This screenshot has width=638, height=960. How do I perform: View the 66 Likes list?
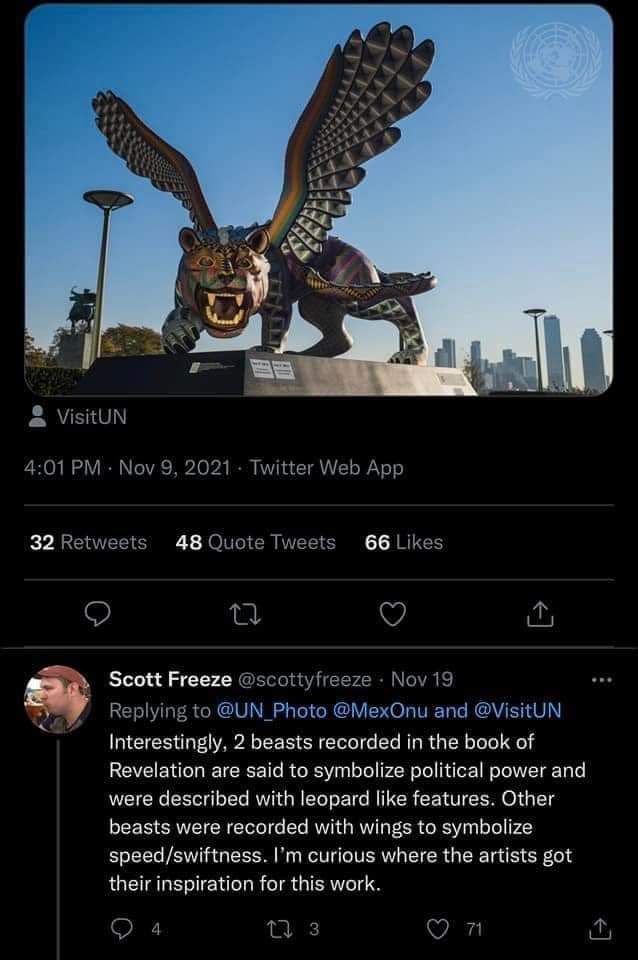(404, 542)
